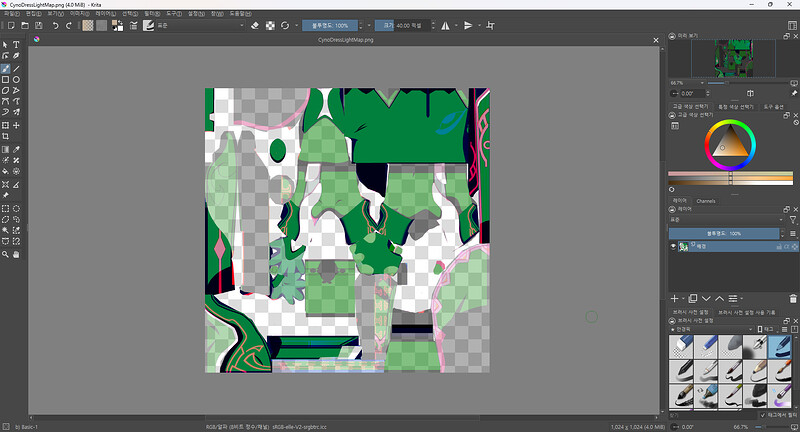
Task: Select the Ellipse shape tool
Action: click(16, 80)
